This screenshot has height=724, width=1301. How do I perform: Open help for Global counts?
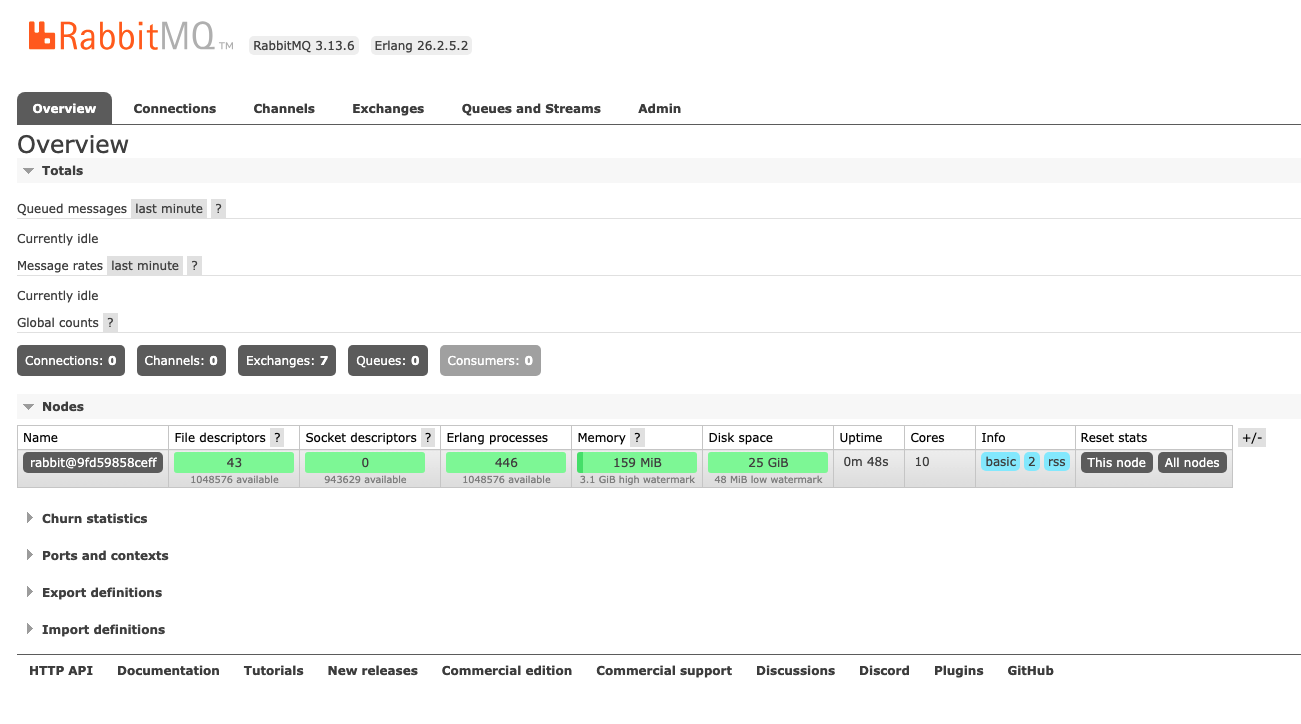pos(110,323)
